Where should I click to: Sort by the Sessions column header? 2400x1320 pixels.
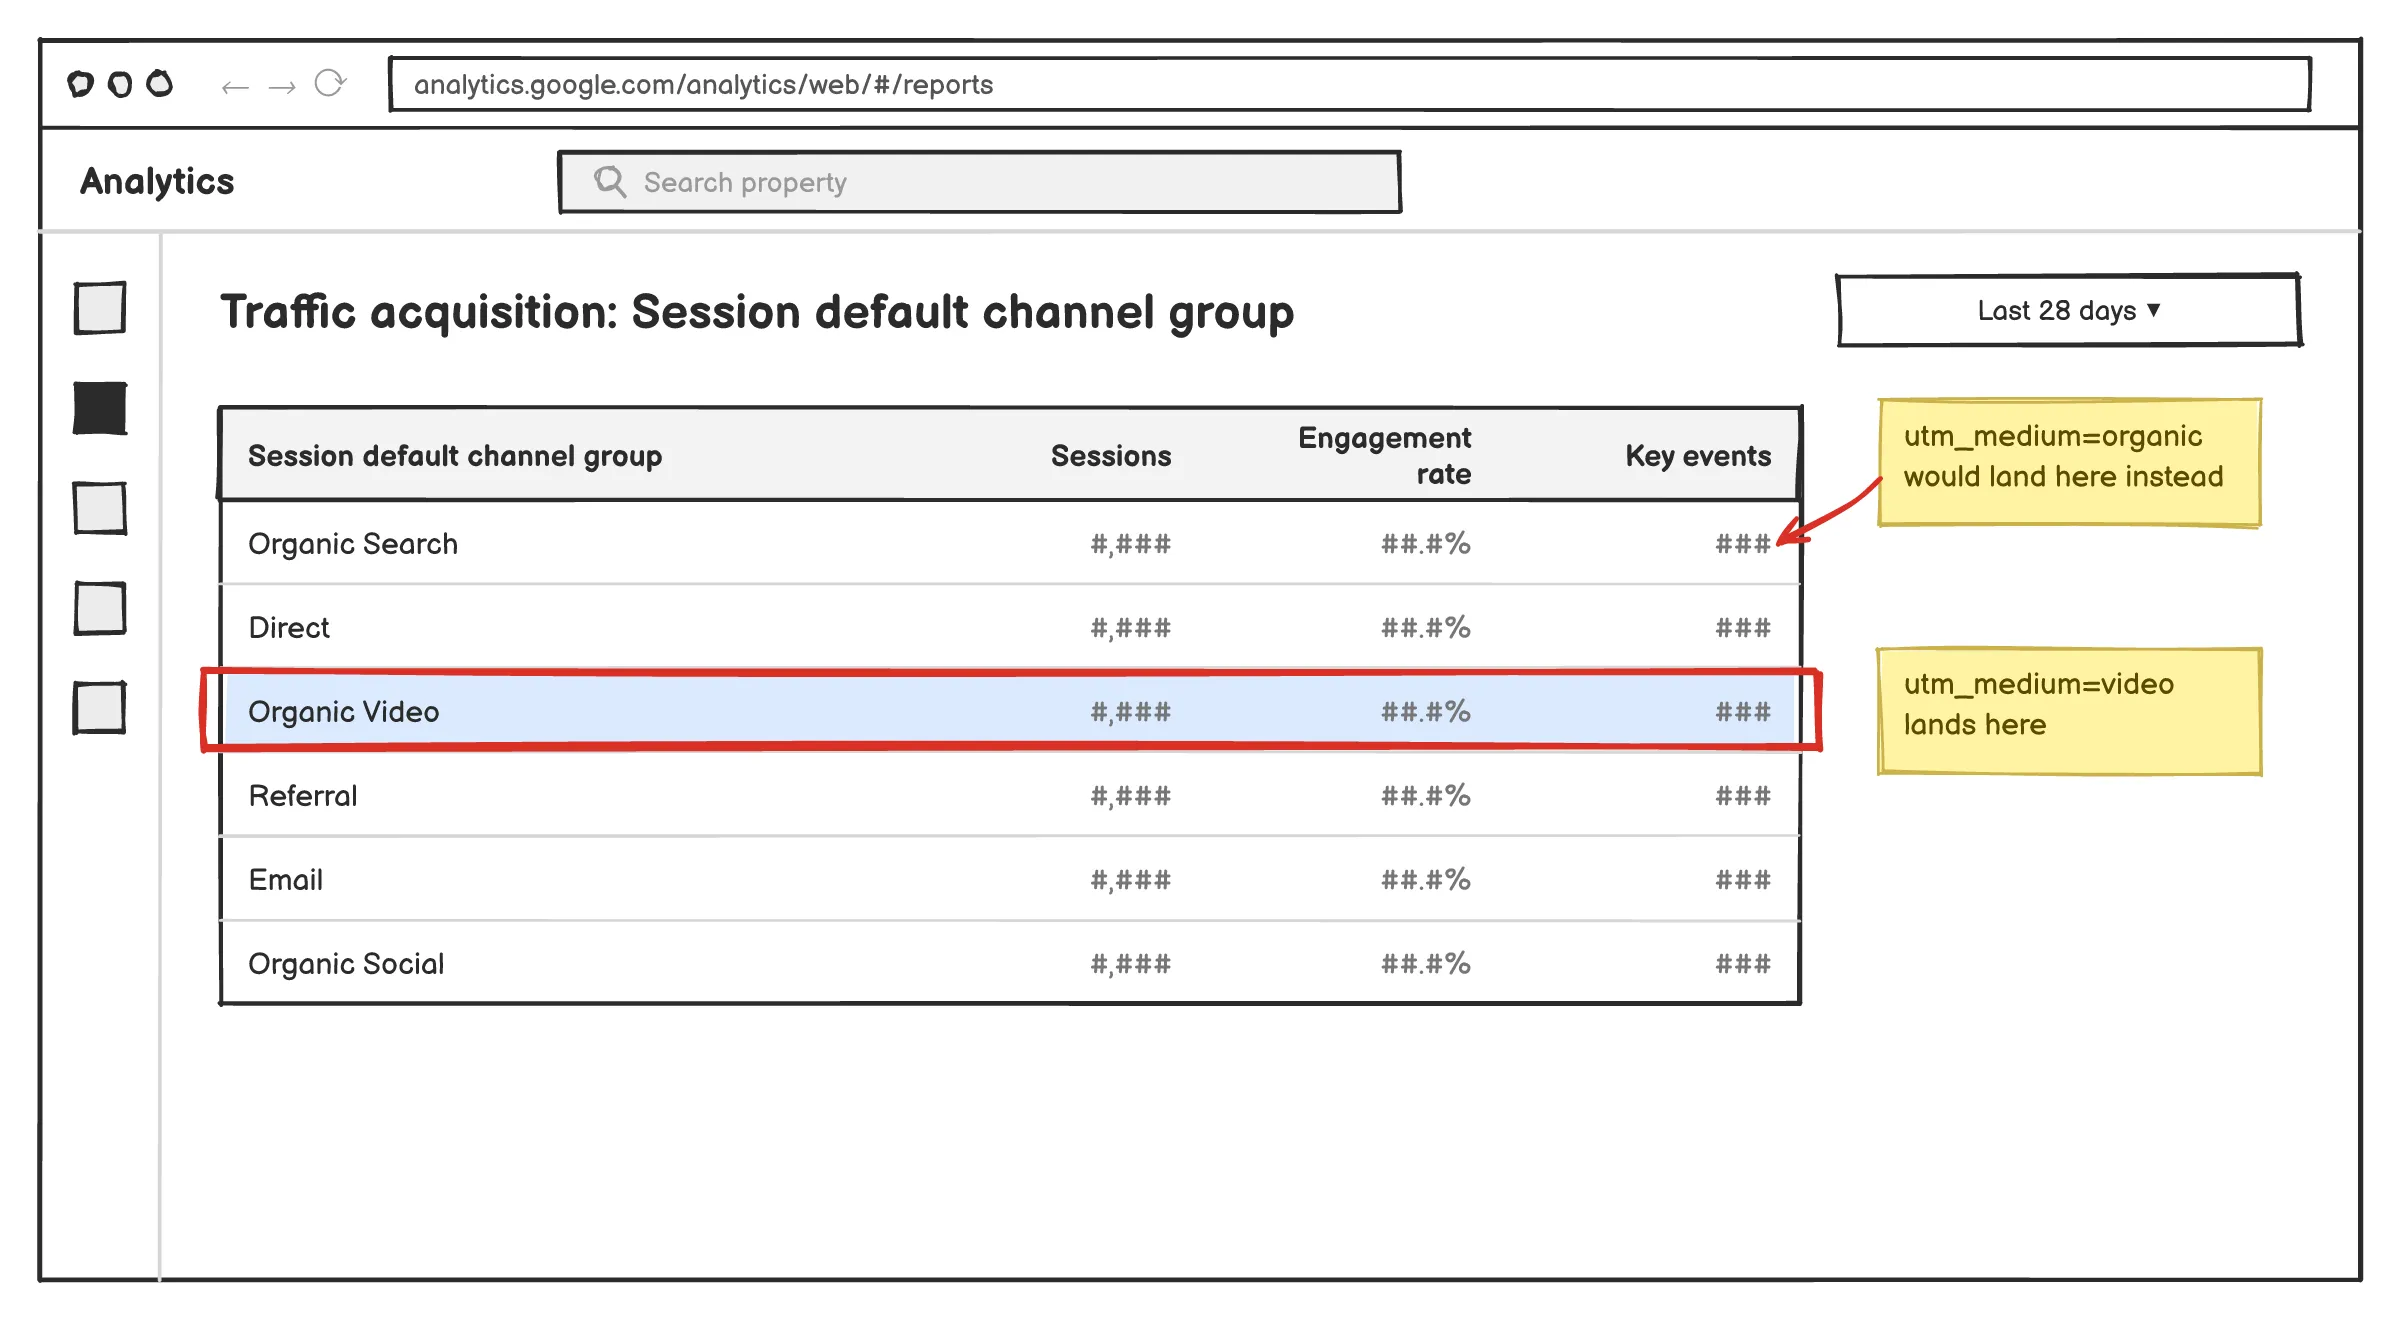[1111, 456]
